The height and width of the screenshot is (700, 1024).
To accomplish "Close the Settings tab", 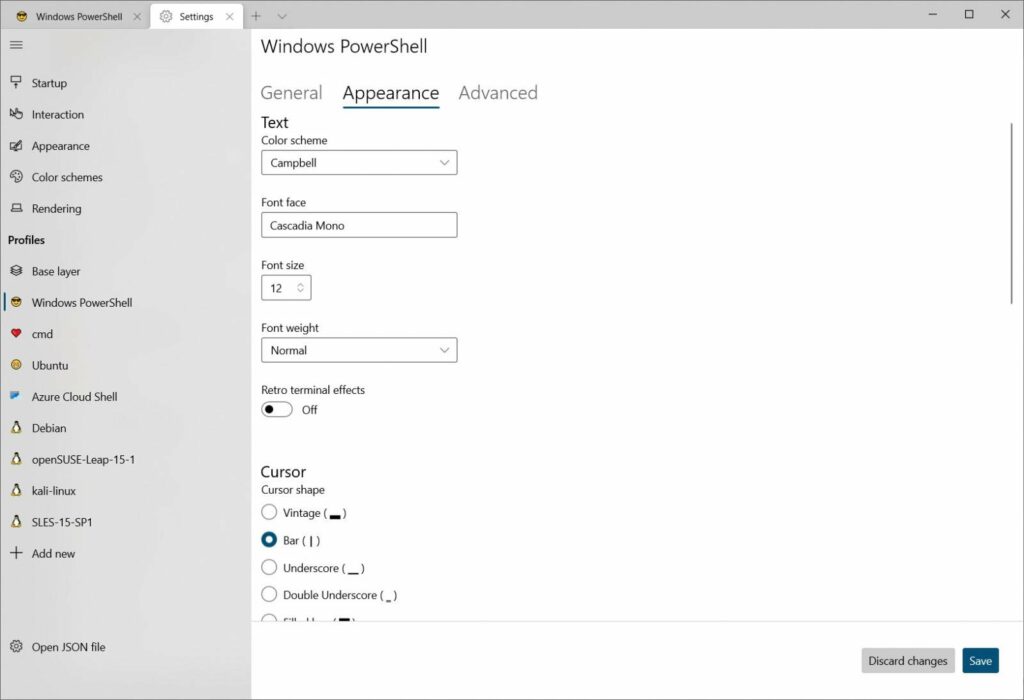I will (229, 16).
